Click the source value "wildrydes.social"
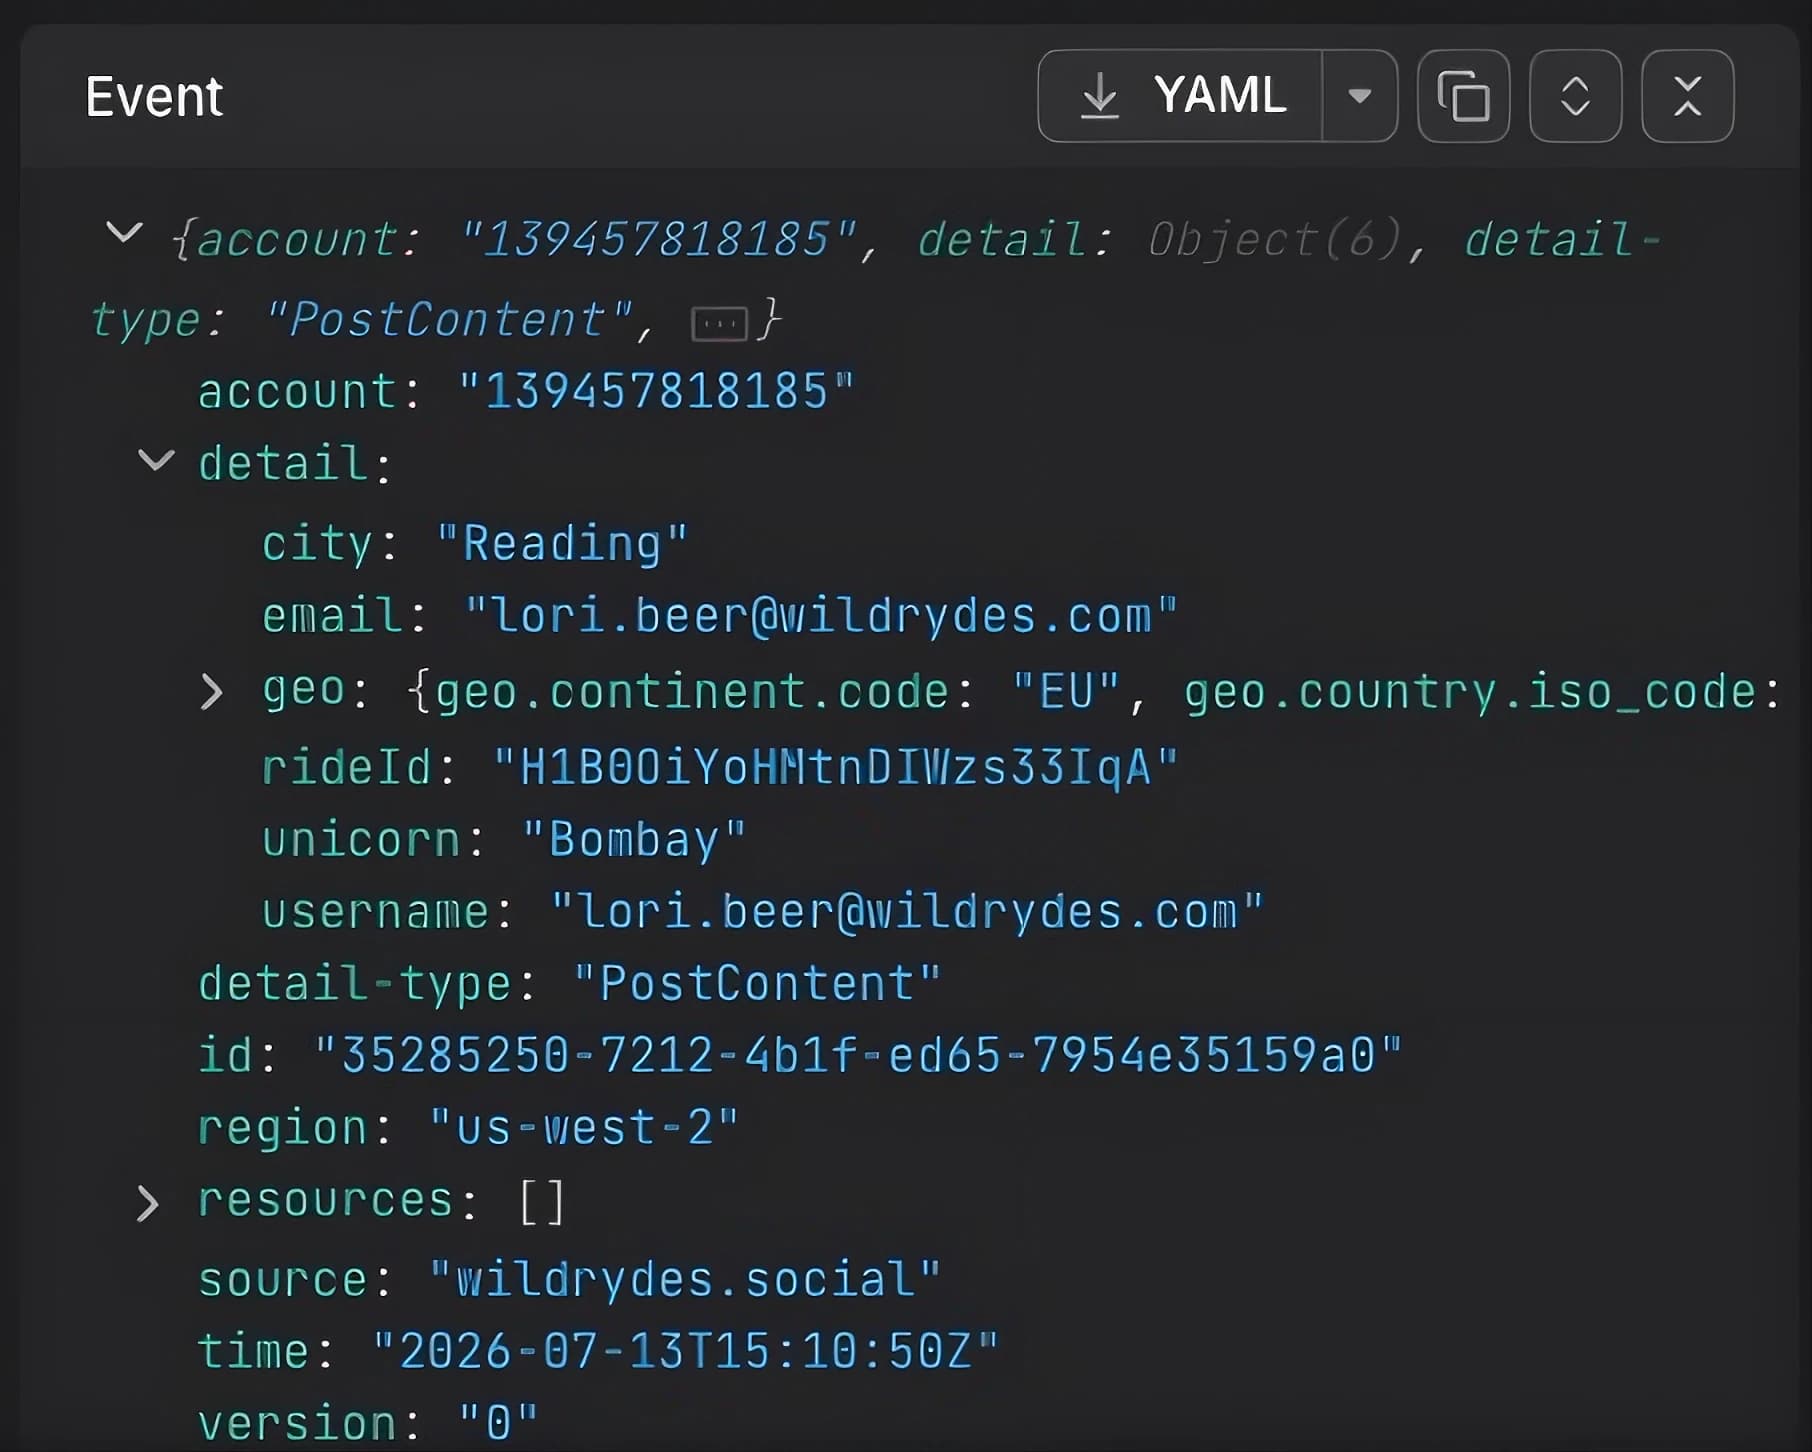The height and width of the screenshot is (1452, 1812). 685,1279
